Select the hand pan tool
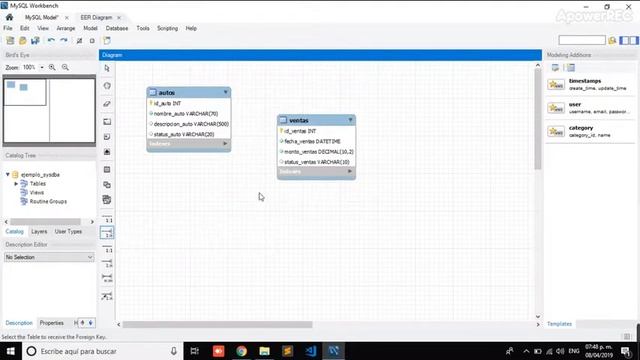 click(x=107, y=86)
